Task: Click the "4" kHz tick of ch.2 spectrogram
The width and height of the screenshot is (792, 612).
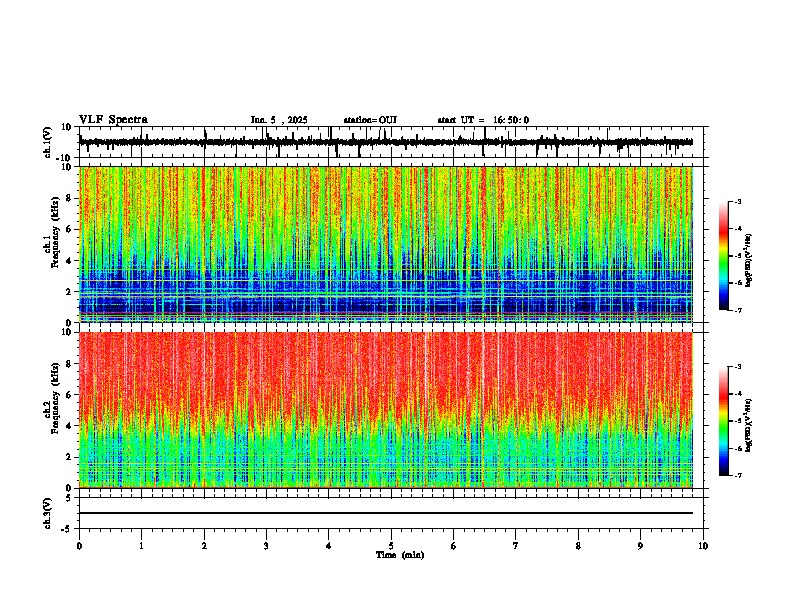Action: click(x=70, y=426)
